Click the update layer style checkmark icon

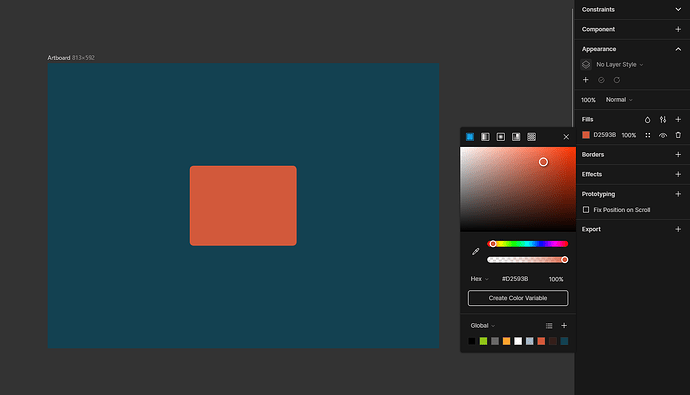pos(601,80)
